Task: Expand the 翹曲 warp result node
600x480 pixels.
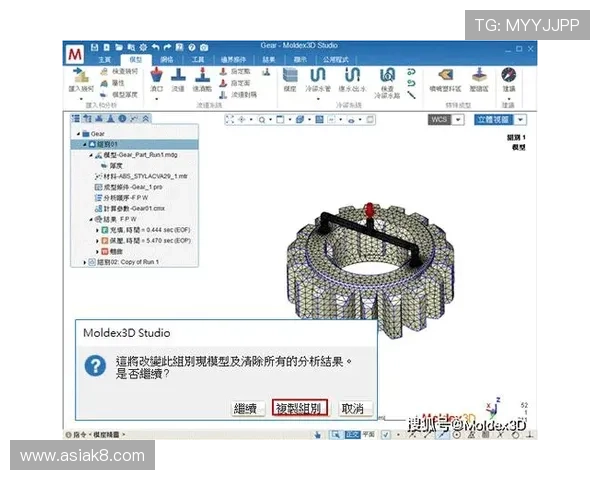Action: pyautogui.click(x=97, y=252)
